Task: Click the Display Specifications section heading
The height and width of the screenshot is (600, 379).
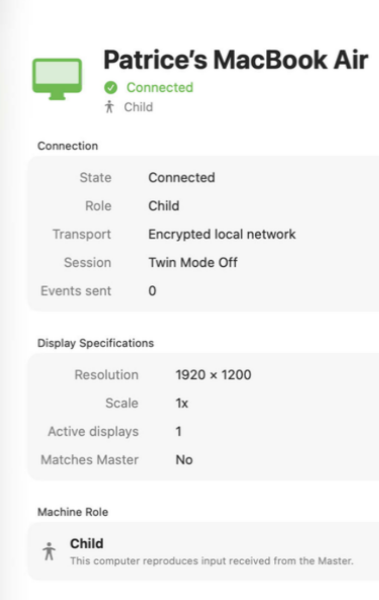Action: click(95, 343)
